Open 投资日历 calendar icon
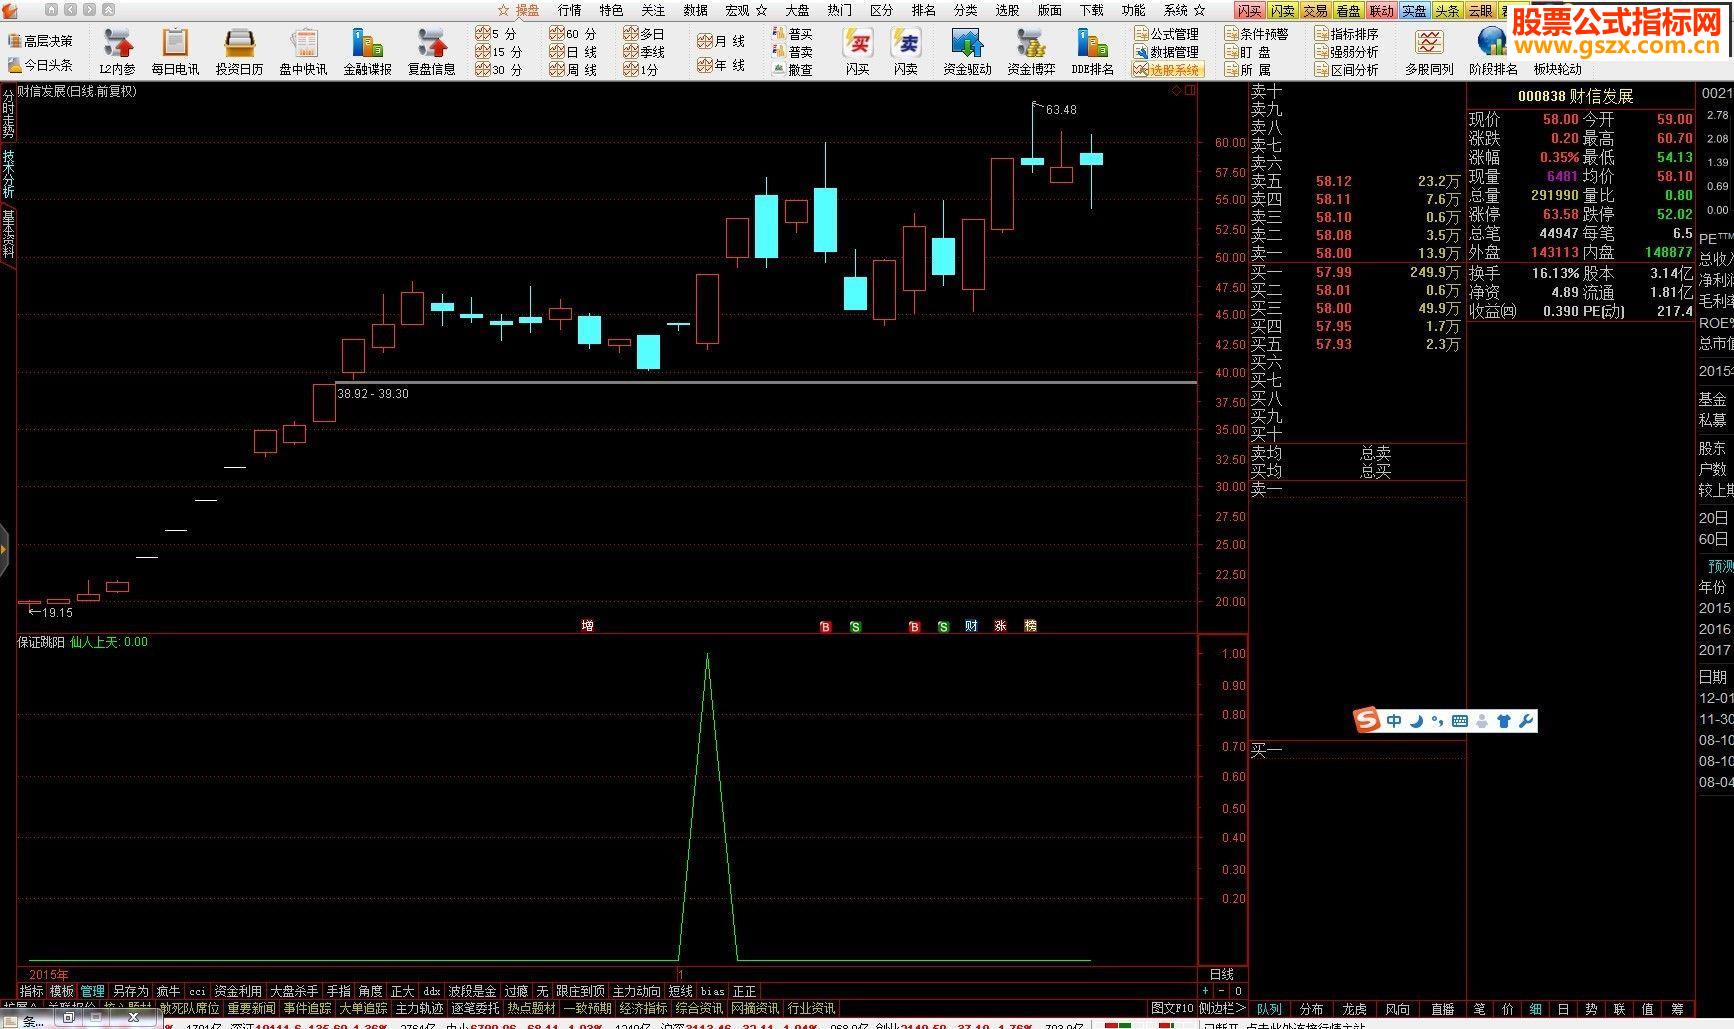Screen dimensions: 1734x1029 239,44
